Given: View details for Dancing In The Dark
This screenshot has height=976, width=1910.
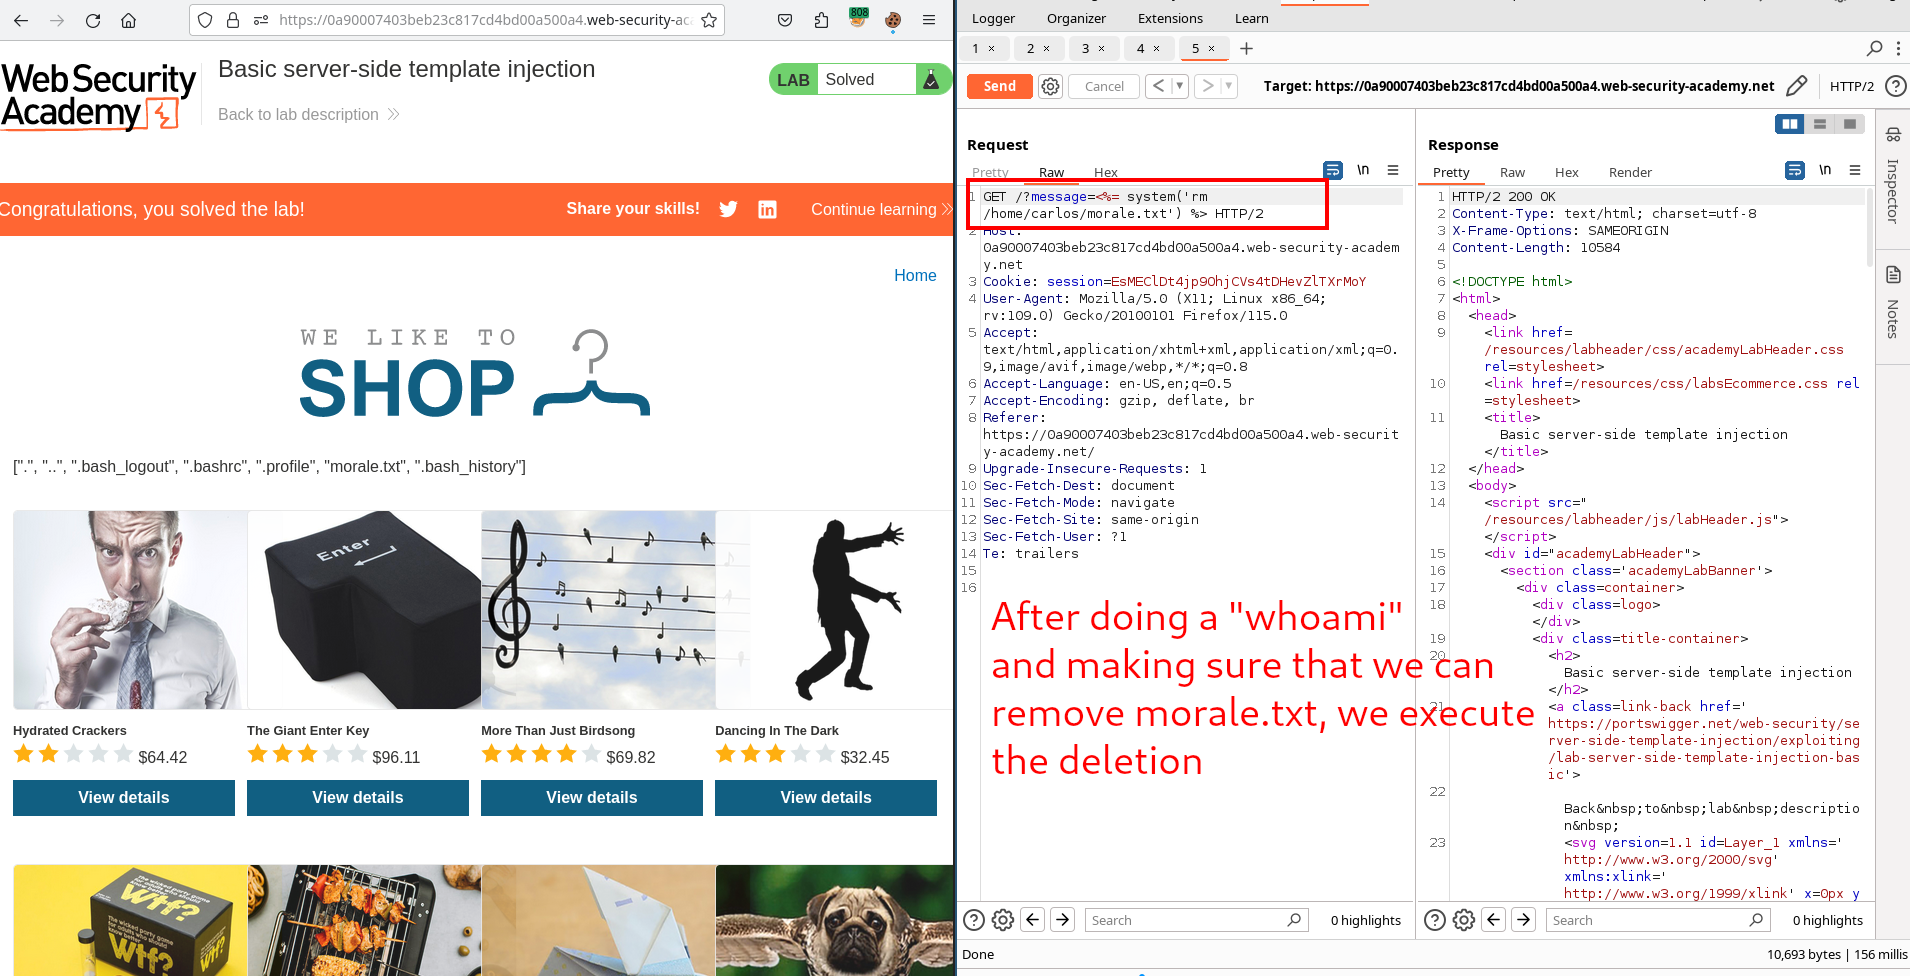Looking at the screenshot, I should point(826,797).
